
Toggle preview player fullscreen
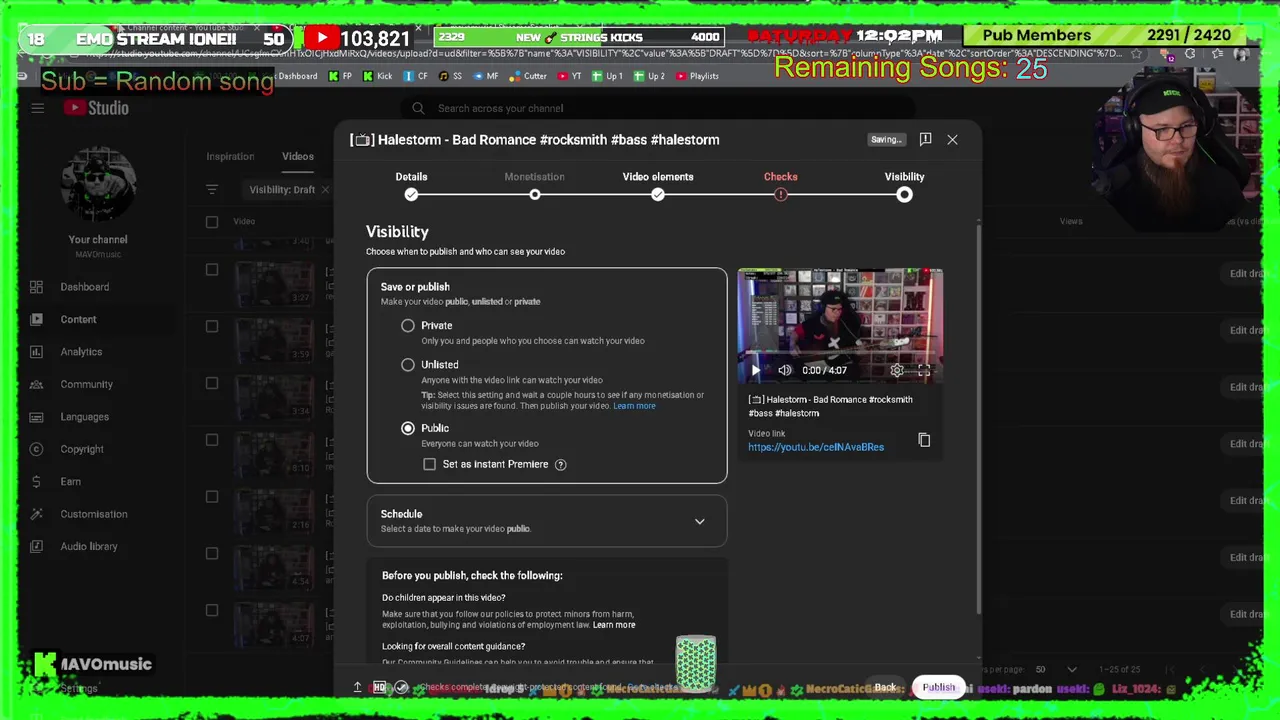click(x=924, y=370)
